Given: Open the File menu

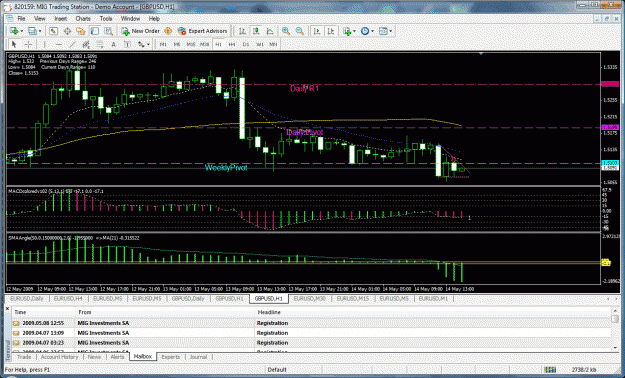Looking at the screenshot, I should (x=21, y=19).
